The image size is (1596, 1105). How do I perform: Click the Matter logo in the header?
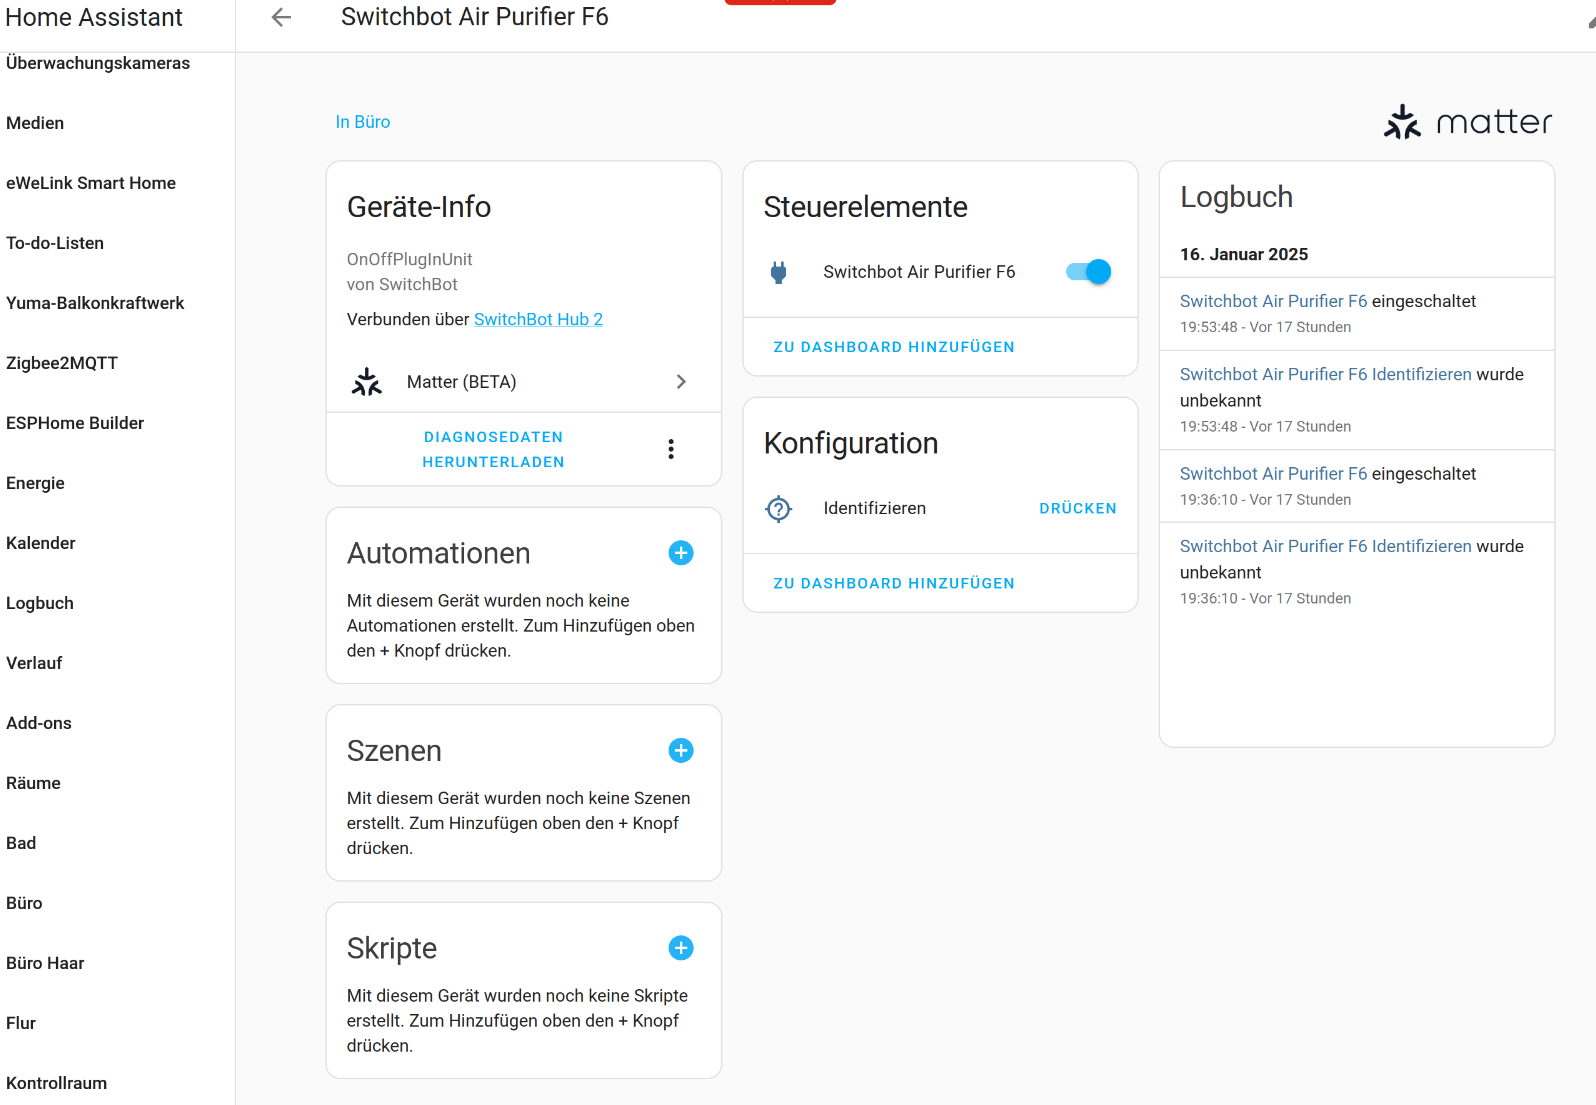pyautogui.click(x=1467, y=122)
